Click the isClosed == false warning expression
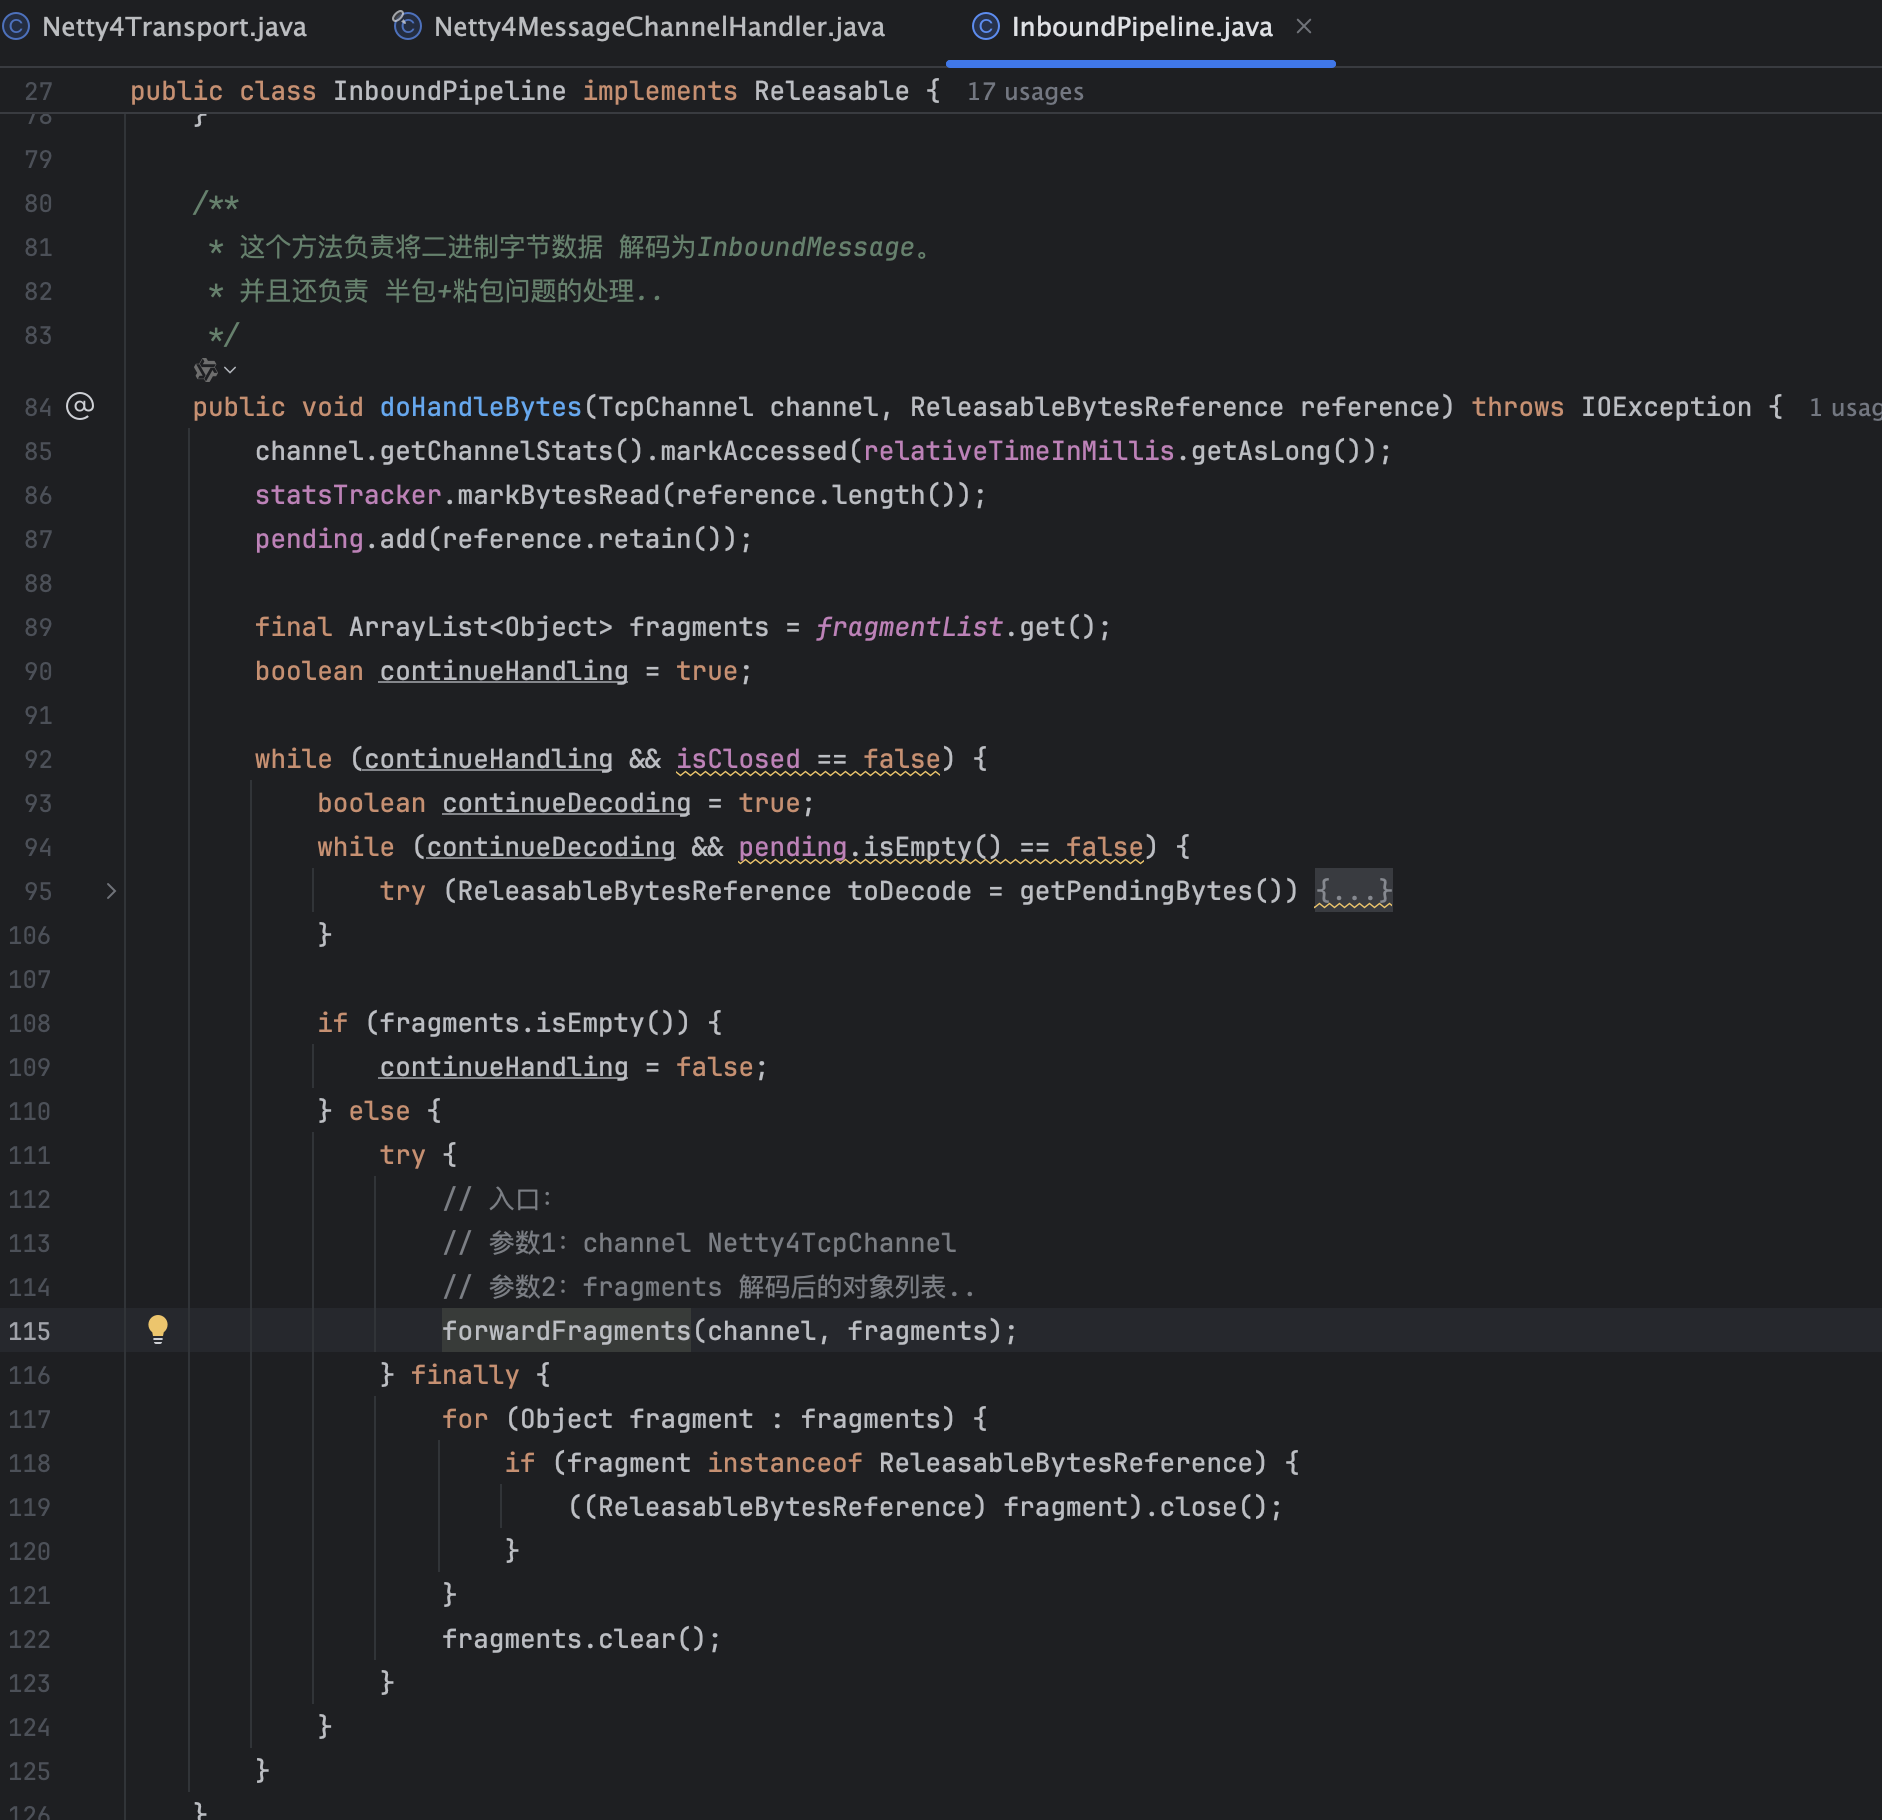Image resolution: width=1882 pixels, height=1820 pixels. (808, 759)
